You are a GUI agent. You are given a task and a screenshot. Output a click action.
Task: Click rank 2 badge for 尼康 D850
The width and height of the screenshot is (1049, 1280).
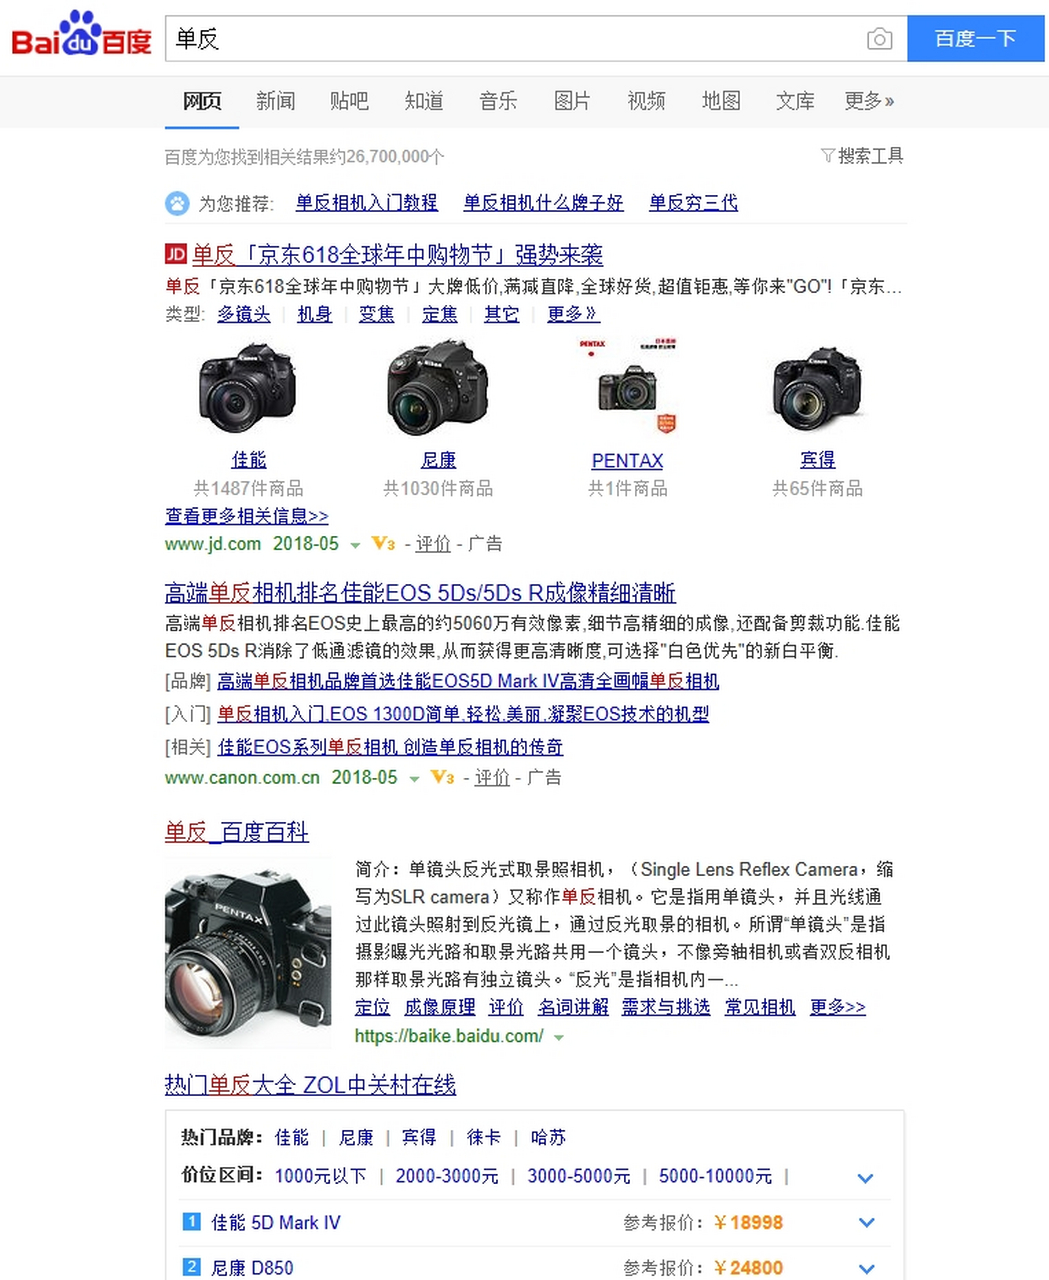[x=192, y=1267]
